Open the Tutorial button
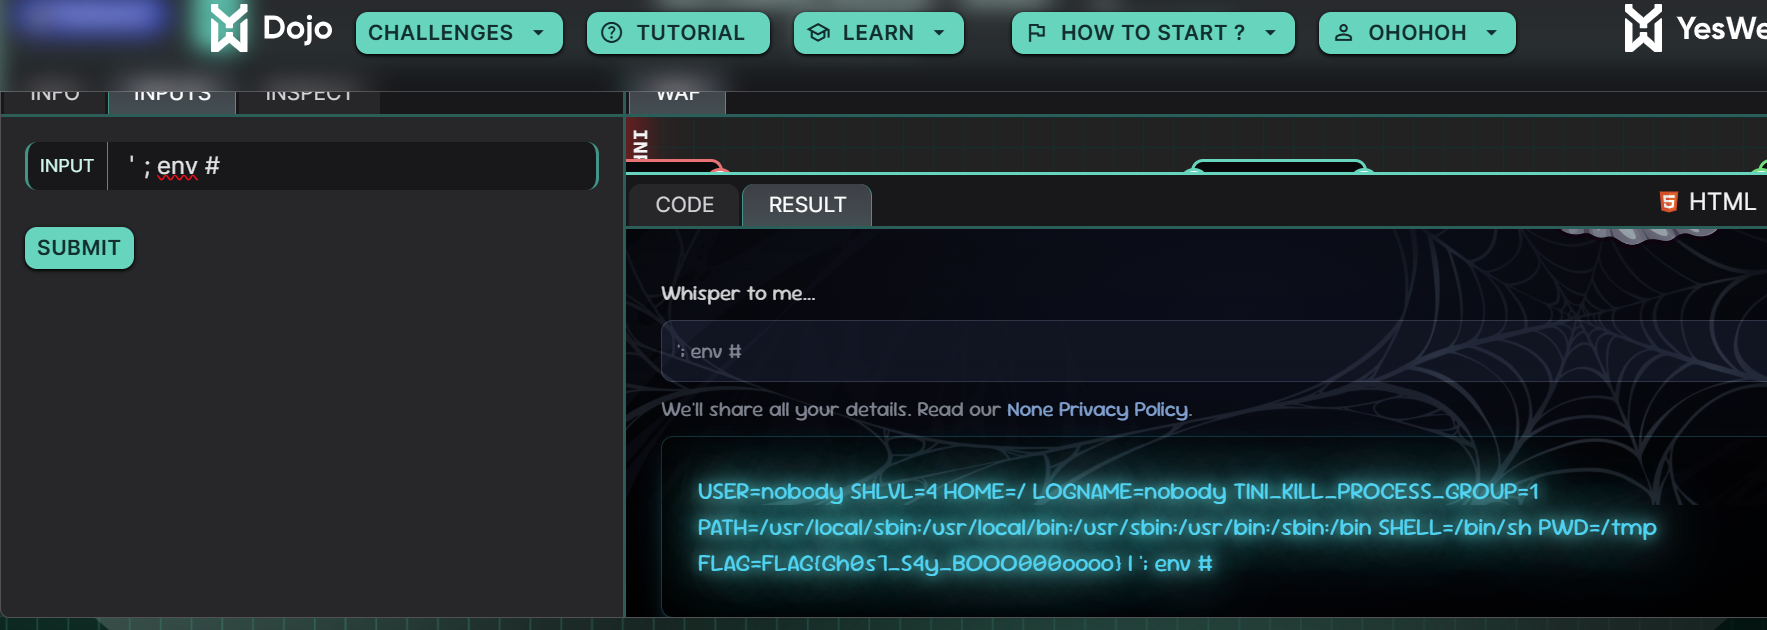This screenshot has height=630, width=1767. coord(678,33)
